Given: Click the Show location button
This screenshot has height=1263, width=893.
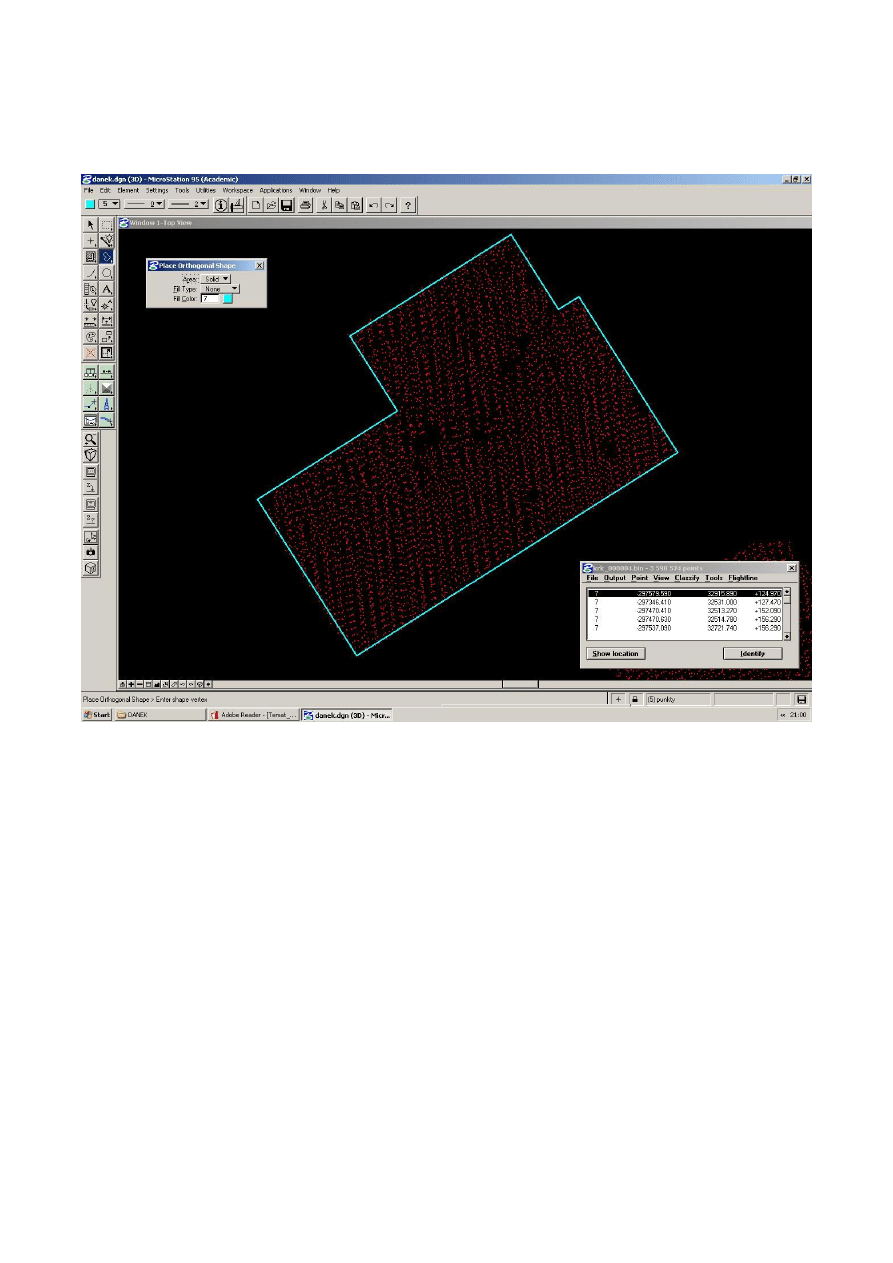Looking at the screenshot, I should (615, 653).
